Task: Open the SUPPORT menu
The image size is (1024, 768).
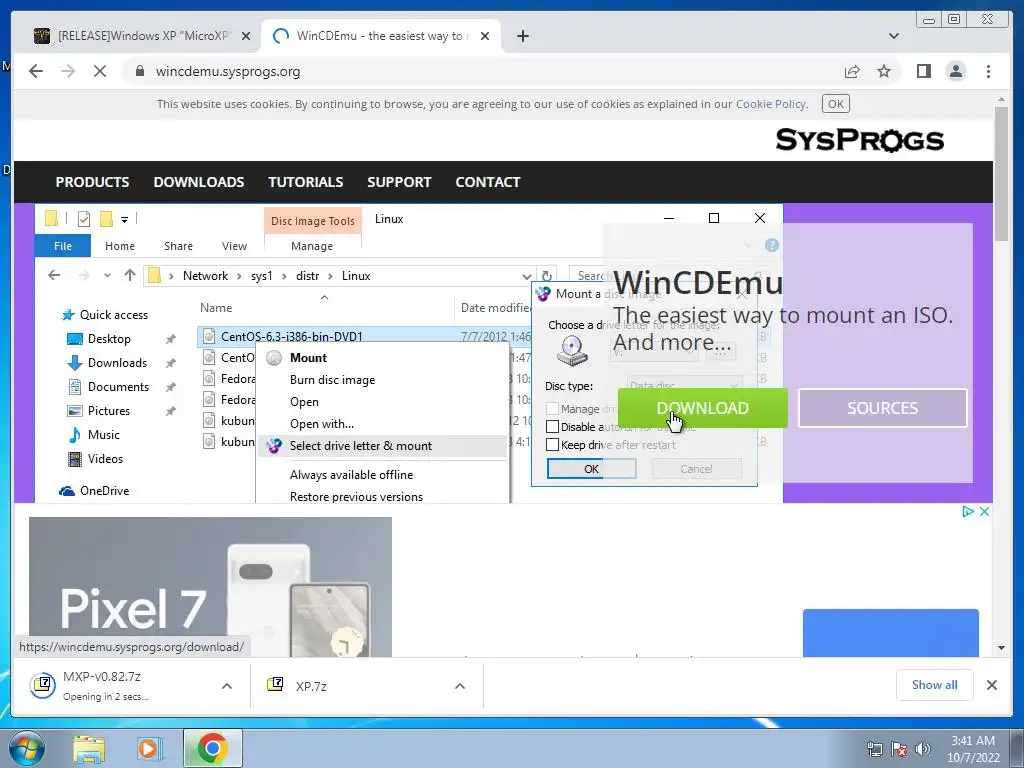Action: pyautogui.click(x=399, y=182)
